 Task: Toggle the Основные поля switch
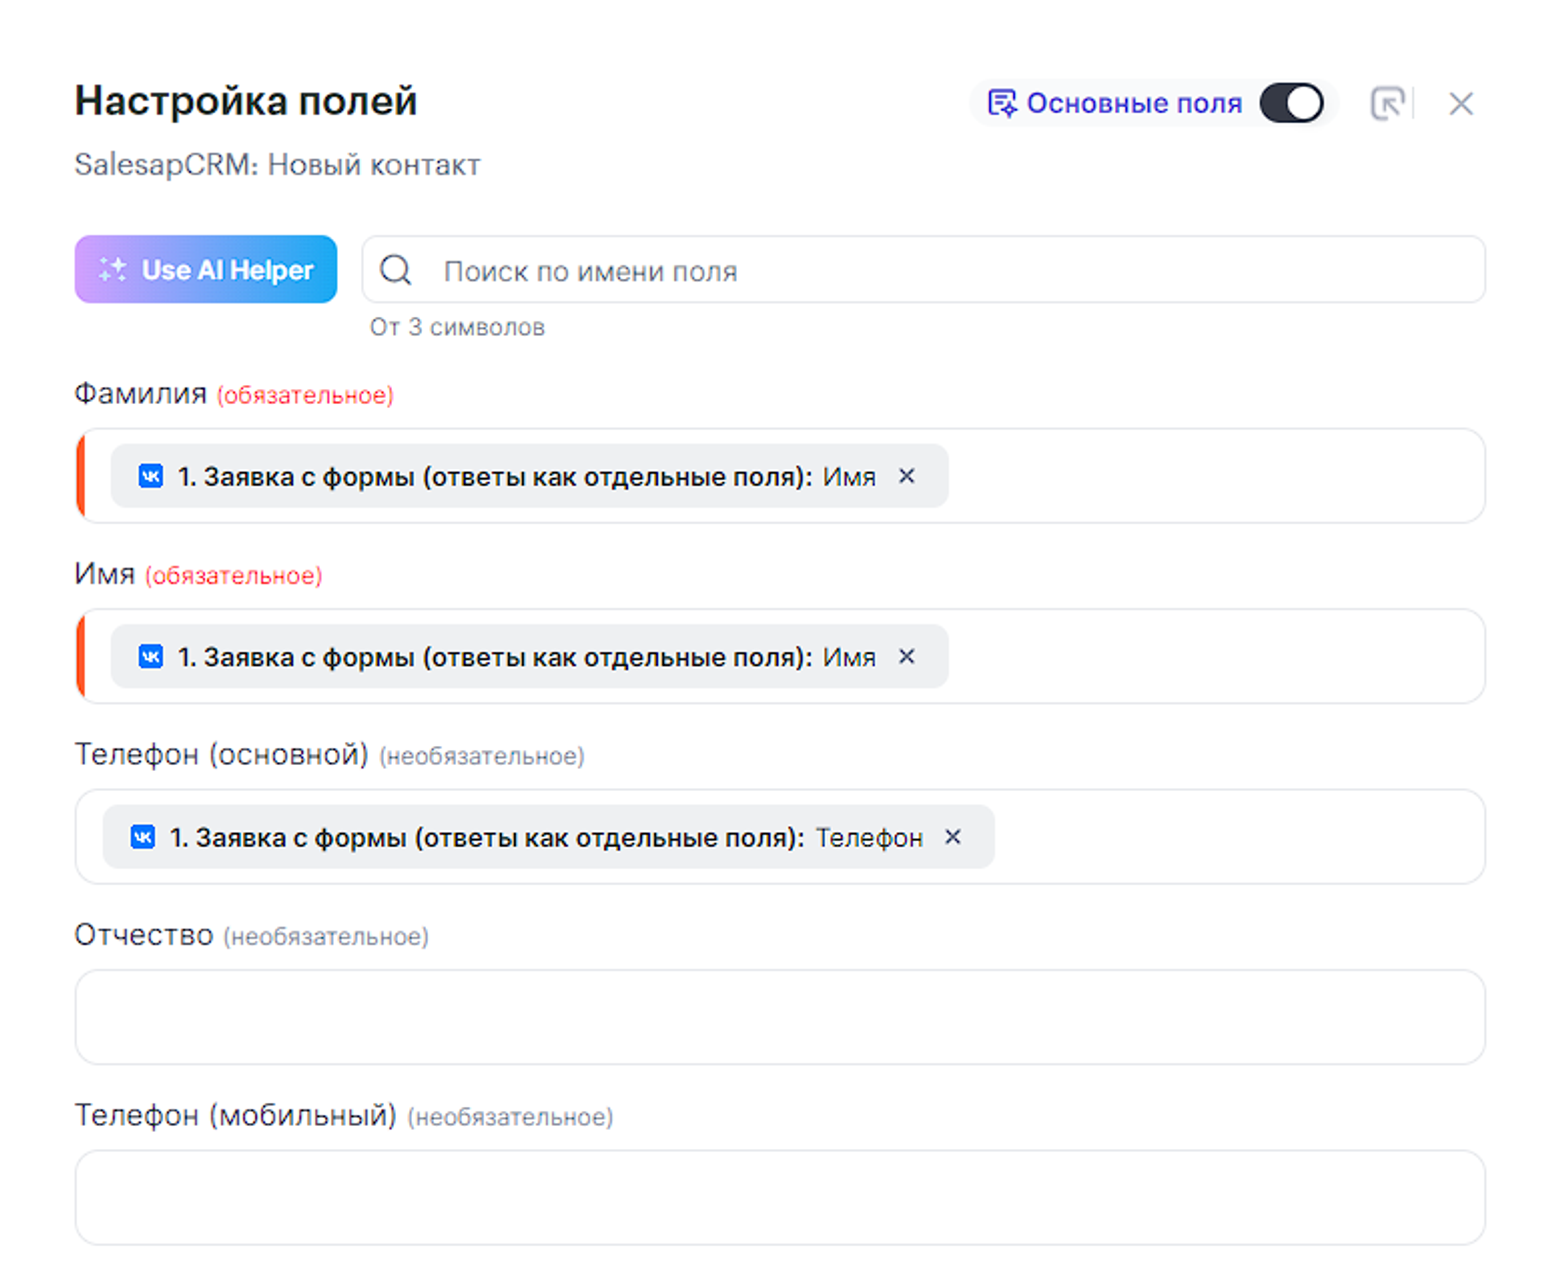tap(1290, 103)
